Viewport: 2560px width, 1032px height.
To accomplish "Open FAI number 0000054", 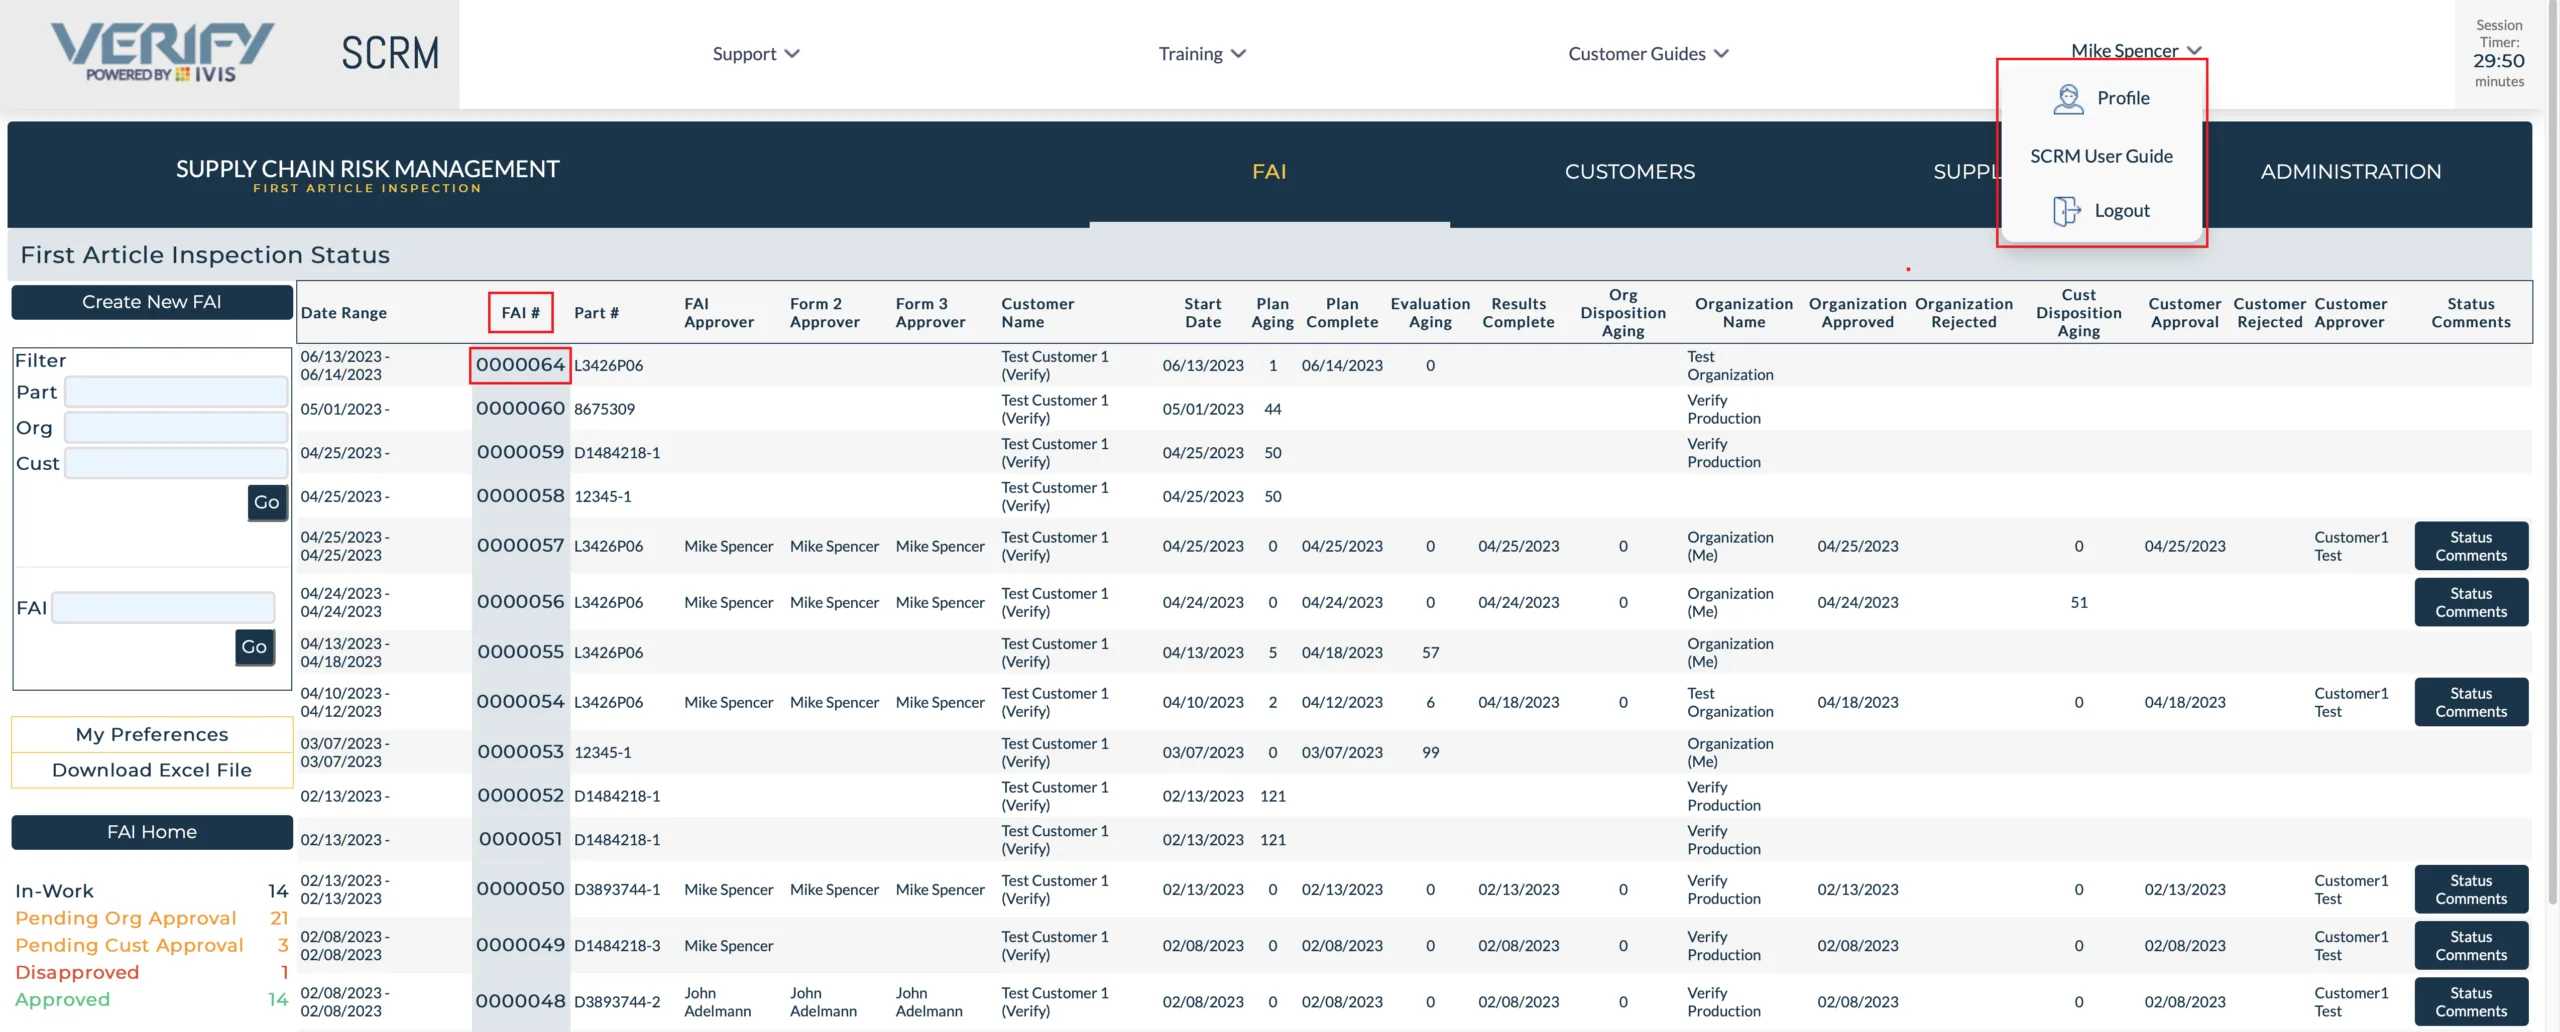I will (520, 702).
